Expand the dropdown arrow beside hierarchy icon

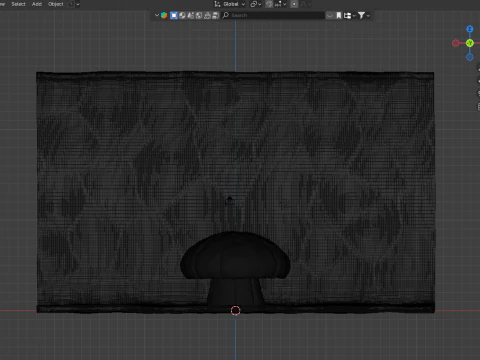(354, 16)
